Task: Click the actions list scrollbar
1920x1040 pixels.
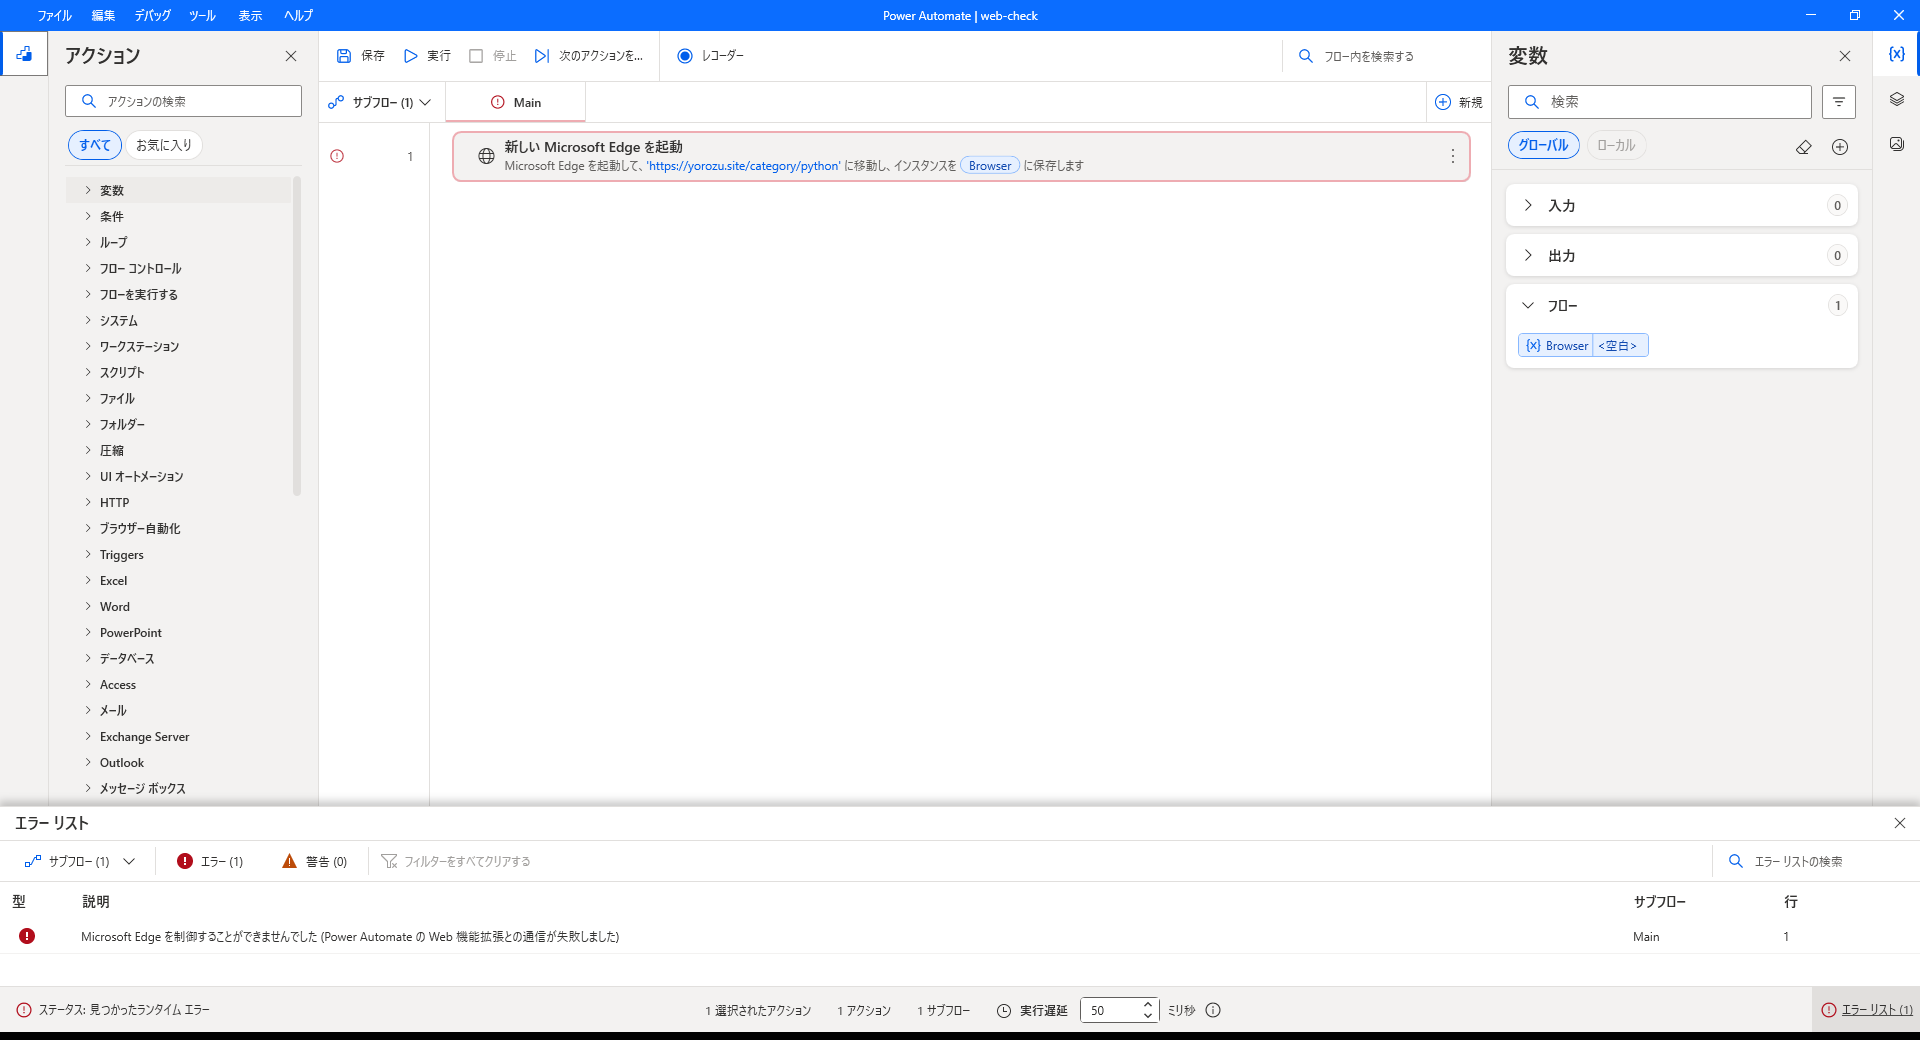Action: [297, 336]
